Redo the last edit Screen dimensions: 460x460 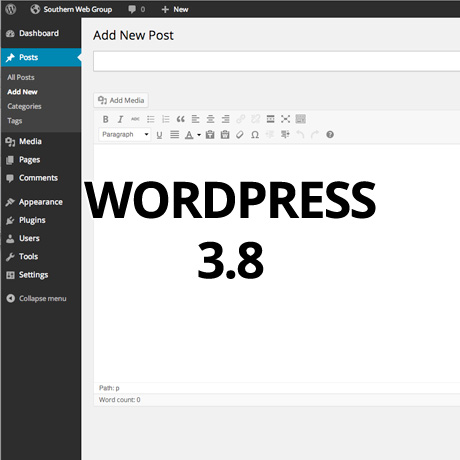(x=315, y=135)
